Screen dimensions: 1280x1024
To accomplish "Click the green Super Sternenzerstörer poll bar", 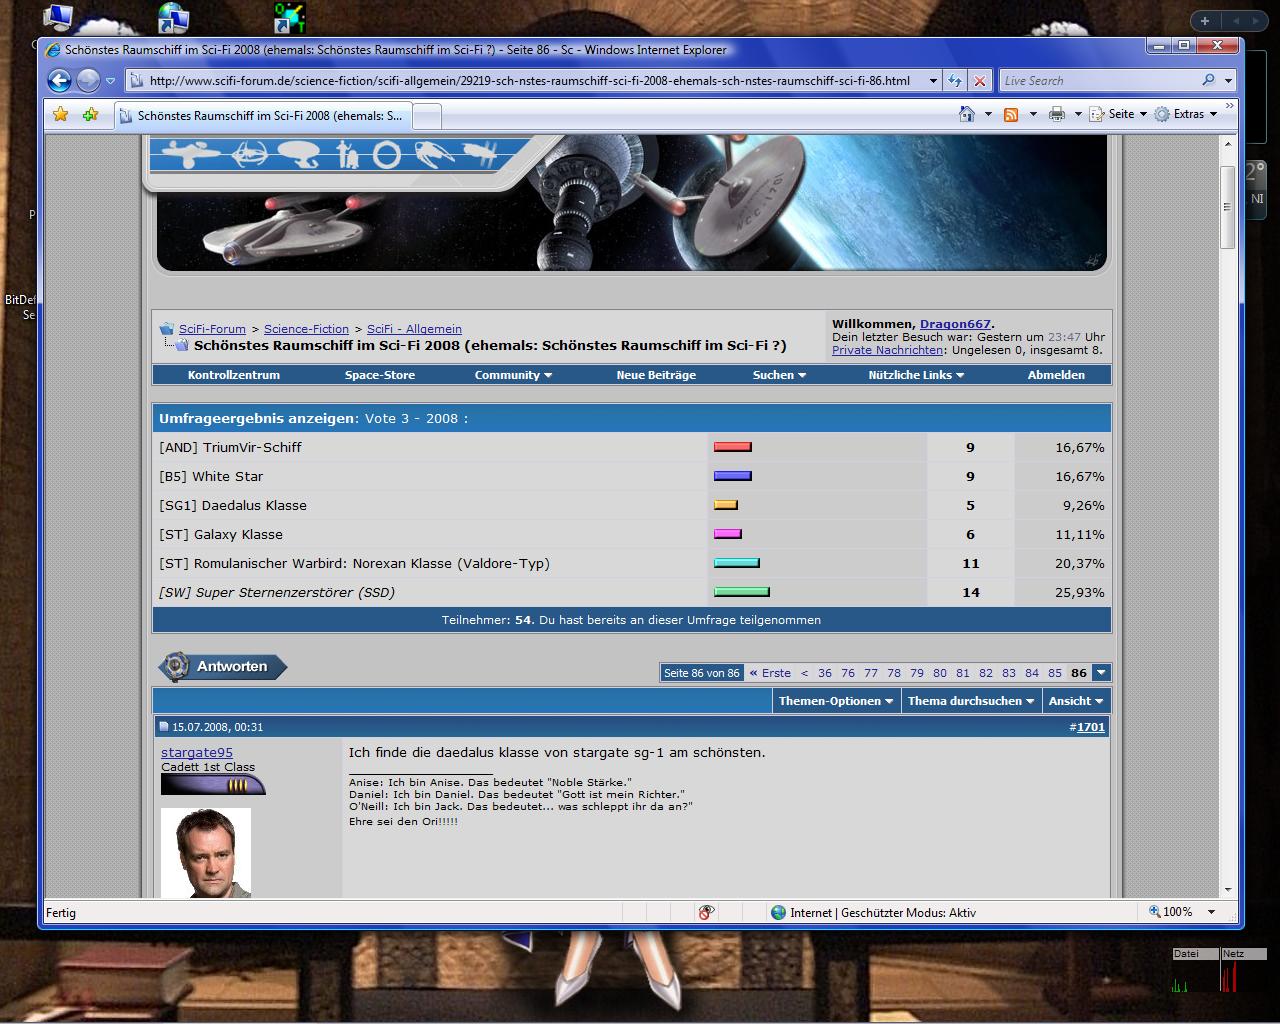I will tap(741, 592).
